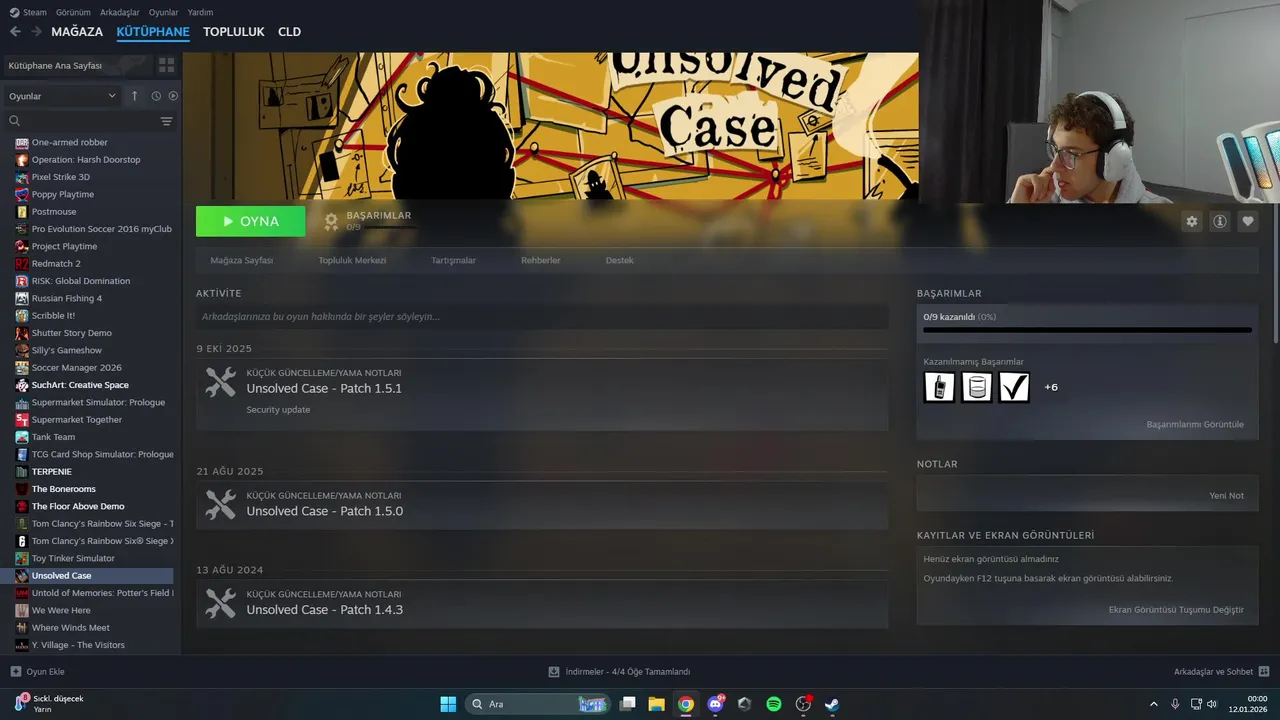The width and height of the screenshot is (1280, 720).
Task: Click Oyun Ekle at bottom left
Action: (37, 672)
